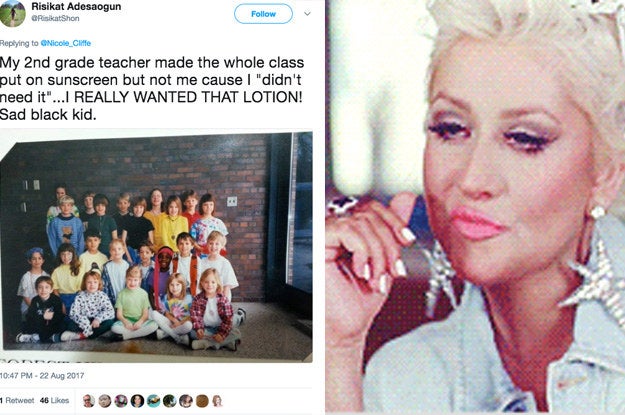Open fifth liker avatar with teal background
This screenshot has height=415, width=625.
click(153, 401)
